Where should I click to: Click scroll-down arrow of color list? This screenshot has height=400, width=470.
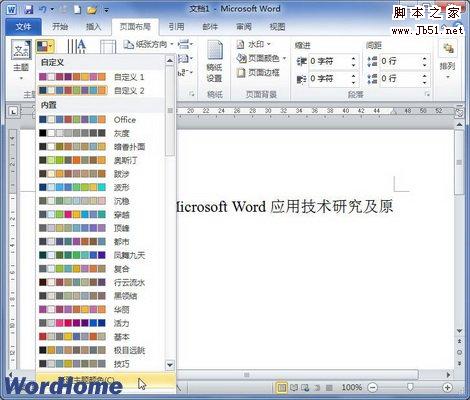(x=170, y=365)
